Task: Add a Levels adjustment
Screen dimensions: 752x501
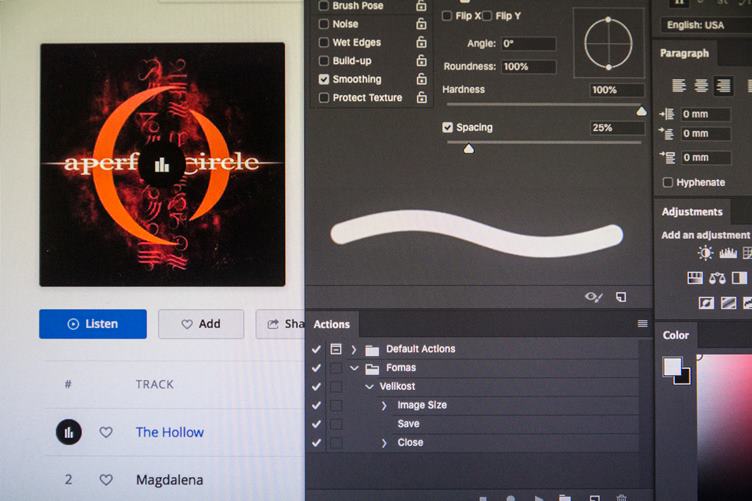Action: [x=728, y=253]
